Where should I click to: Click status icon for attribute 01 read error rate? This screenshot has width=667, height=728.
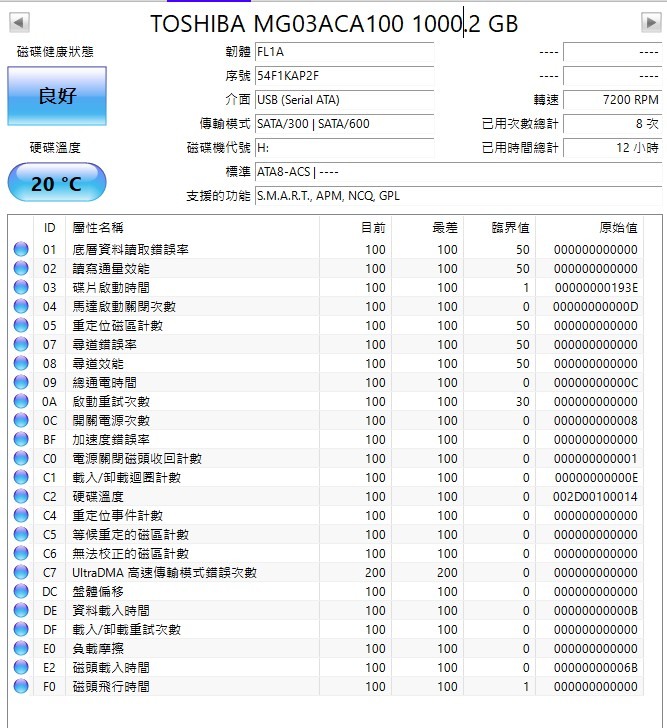point(21,250)
